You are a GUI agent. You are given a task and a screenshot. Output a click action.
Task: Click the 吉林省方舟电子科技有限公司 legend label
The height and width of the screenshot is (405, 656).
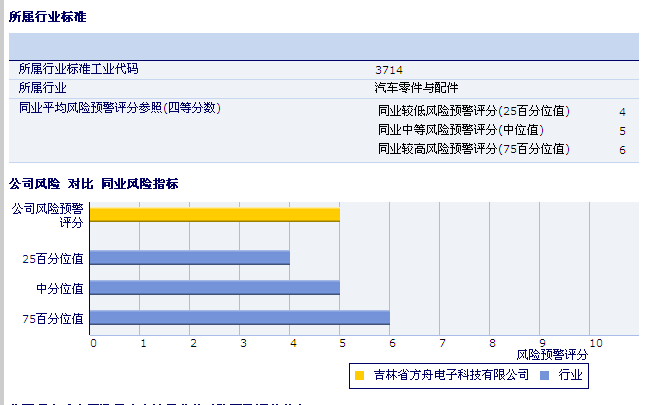tap(451, 376)
